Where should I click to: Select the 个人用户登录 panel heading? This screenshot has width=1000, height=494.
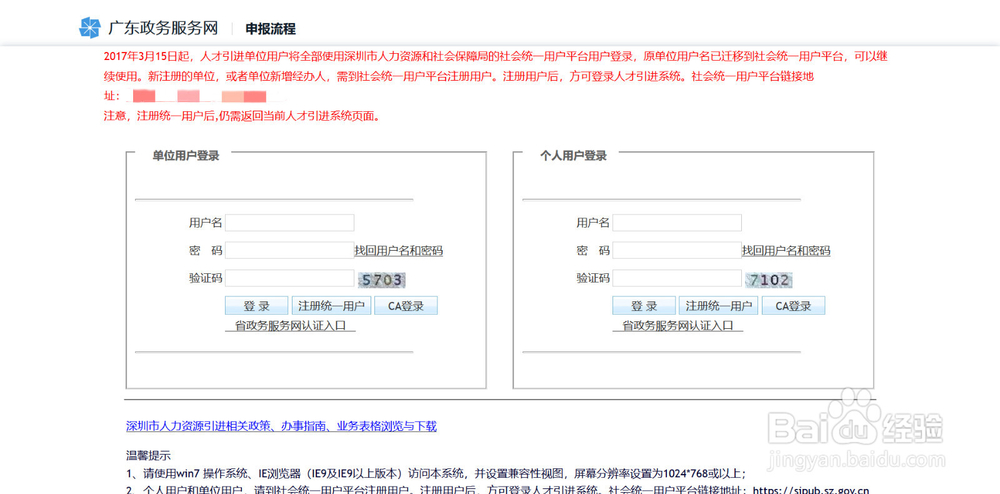[573, 156]
